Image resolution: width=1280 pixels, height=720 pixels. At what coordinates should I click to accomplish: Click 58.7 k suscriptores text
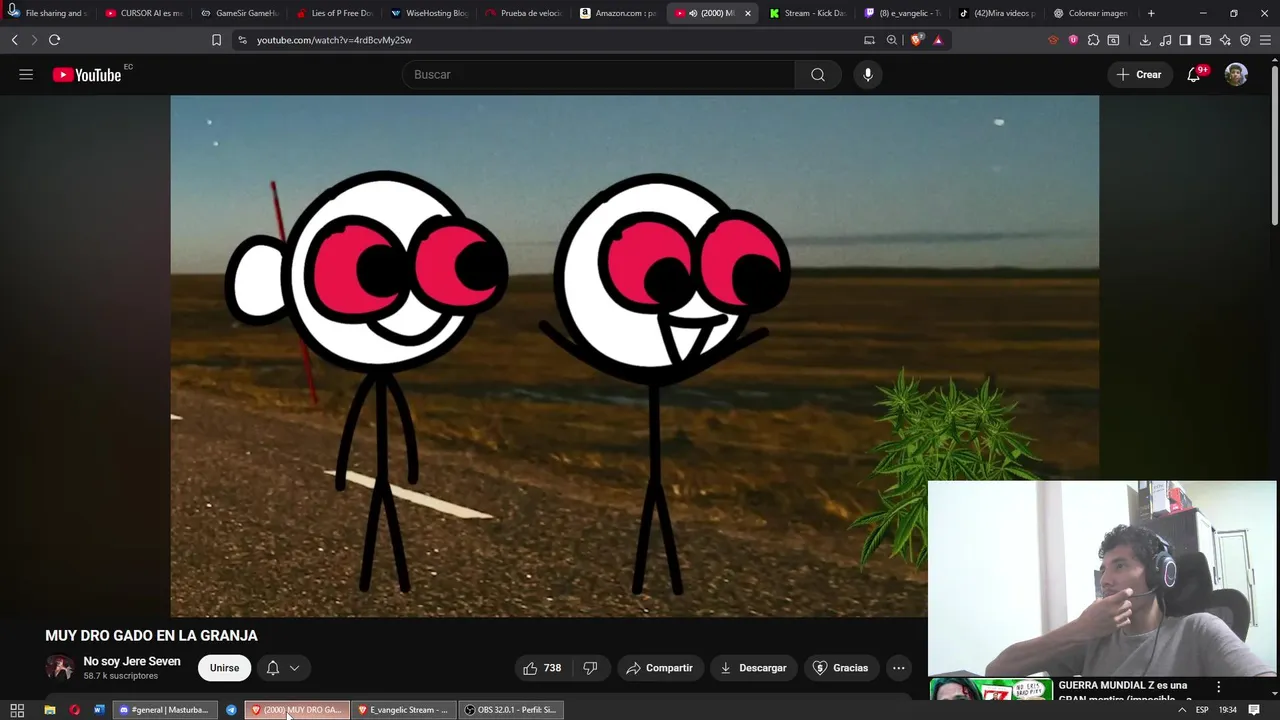tap(120, 676)
